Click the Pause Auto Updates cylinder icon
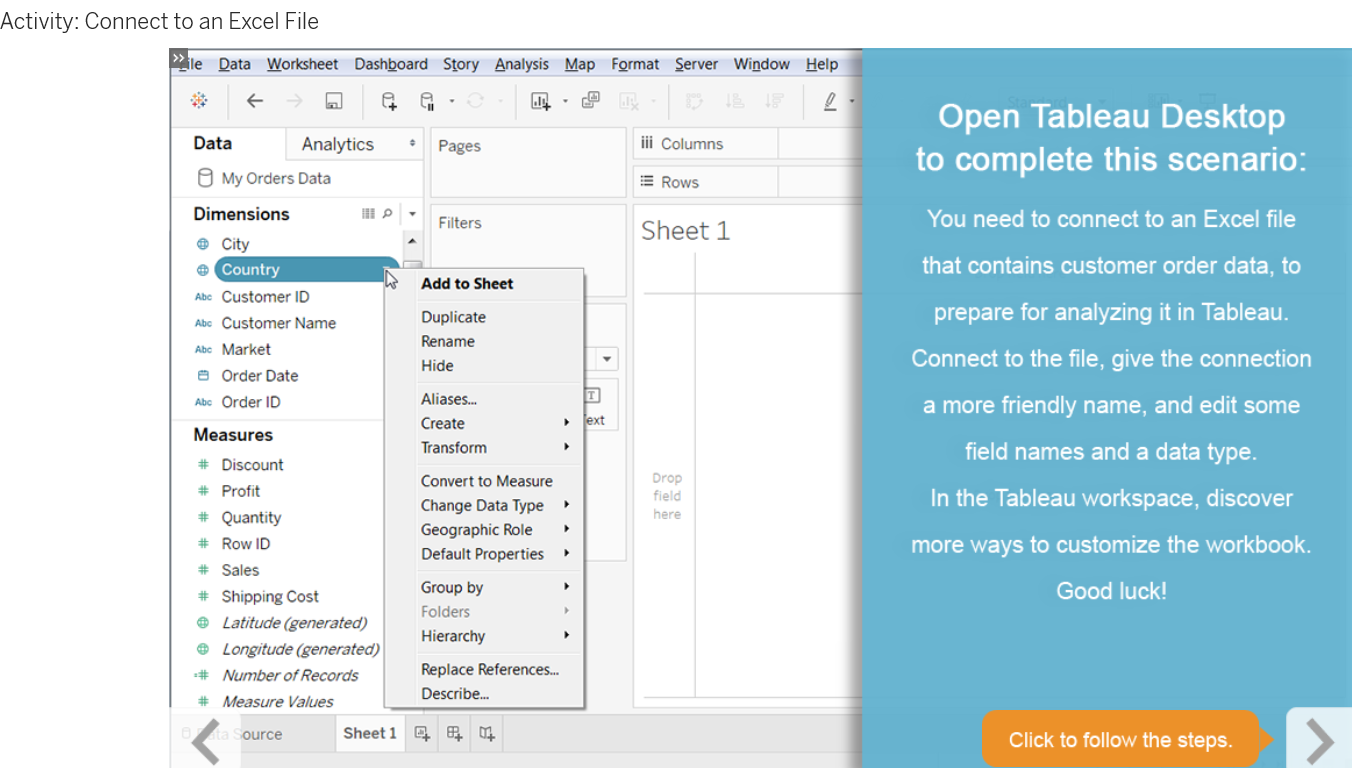Image resolution: width=1352 pixels, height=768 pixels. coord(427,101)
